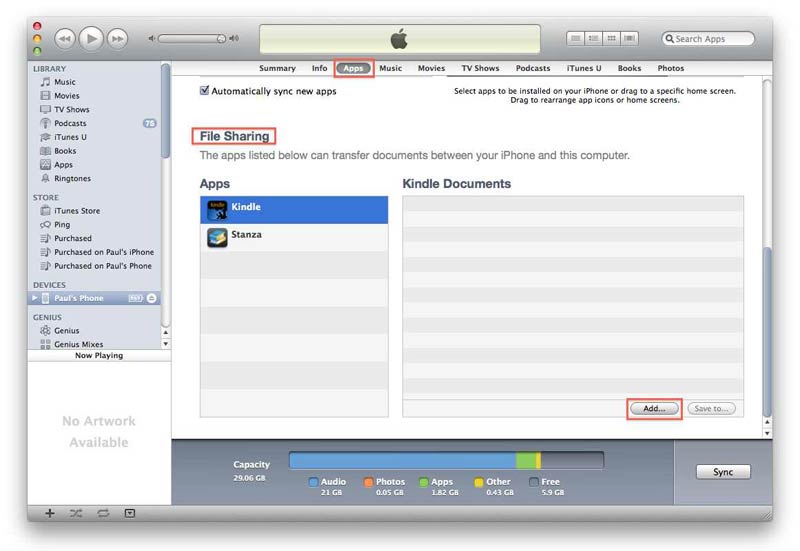Click the high volume speaker icon
This screenshot has width=800, height=551.
[234, 38]
